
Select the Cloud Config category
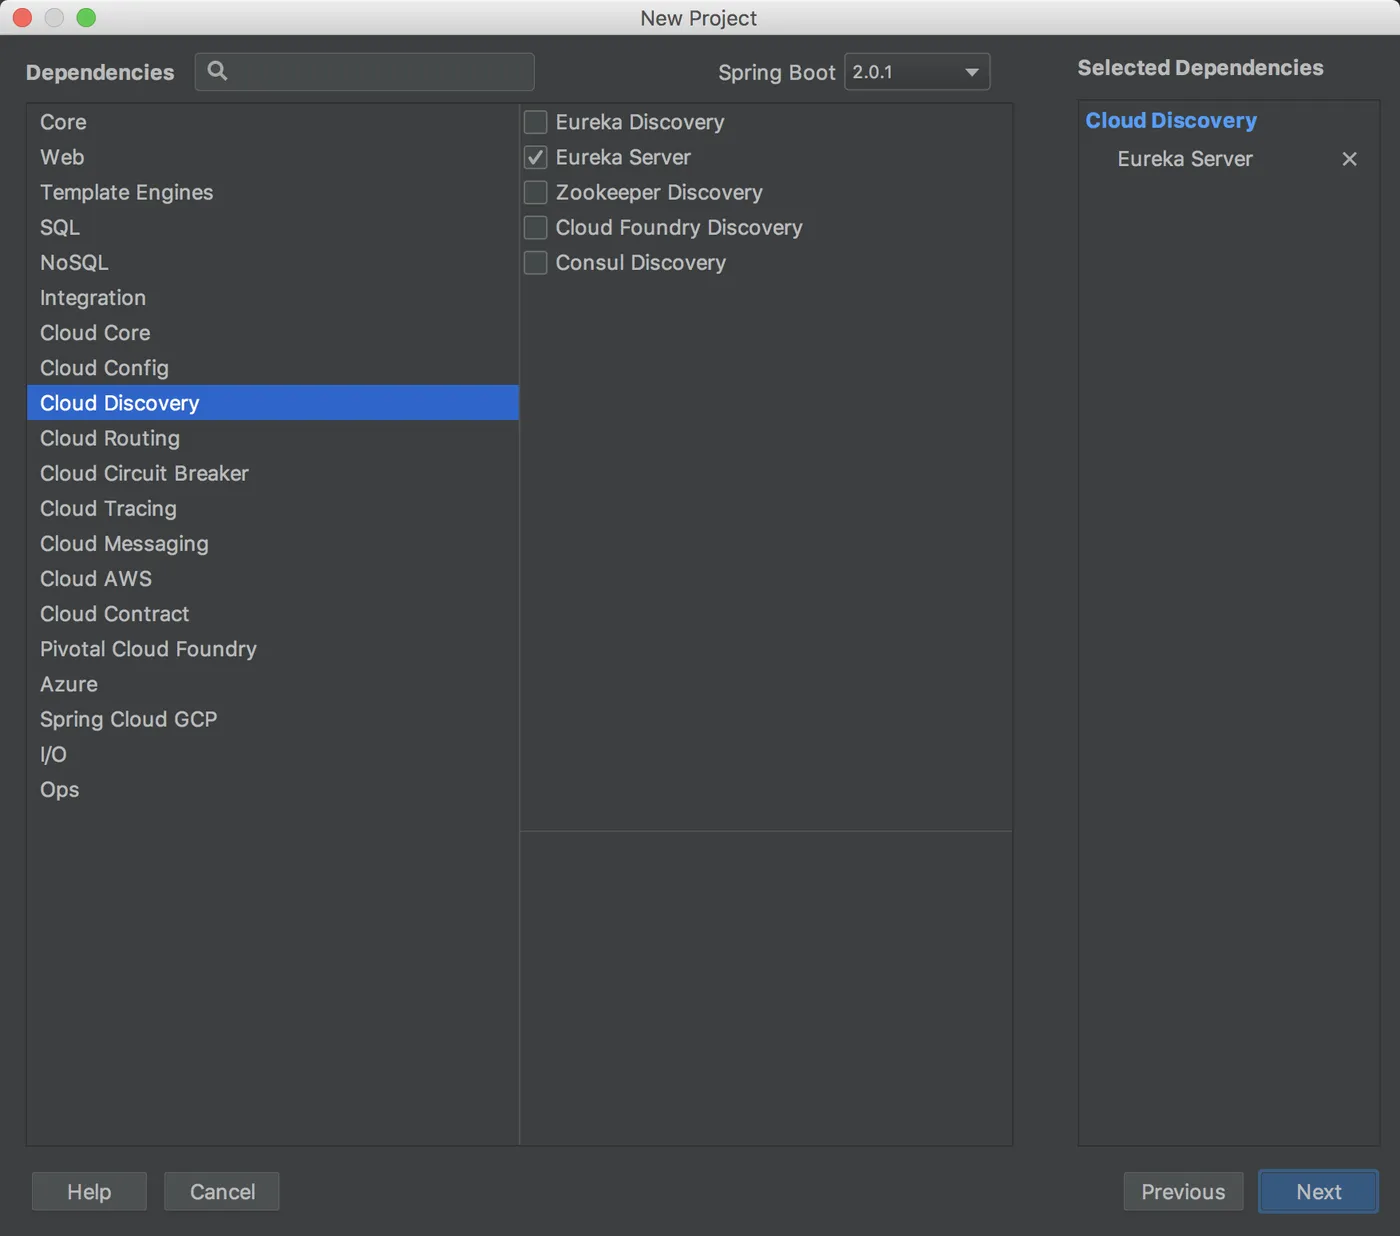pos(104,368)
